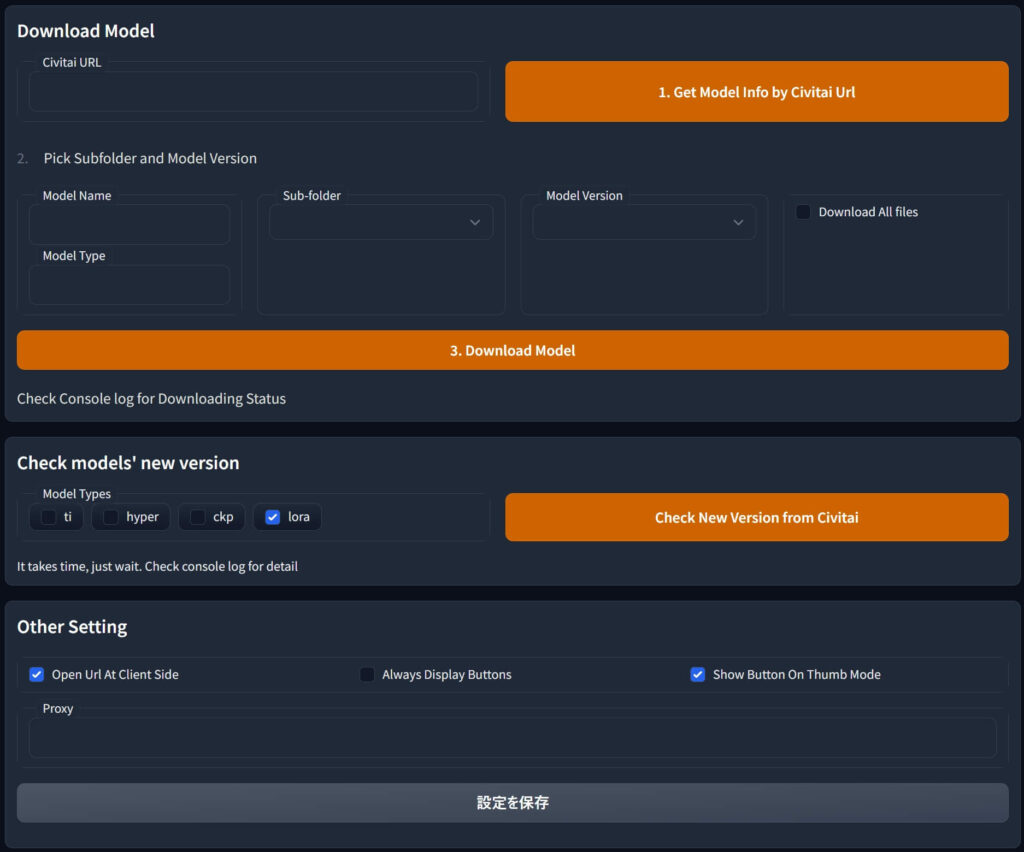Screen dimensions: 1024x852
Task: Check the ckp model type option
Action: click(x=198, y=517)
